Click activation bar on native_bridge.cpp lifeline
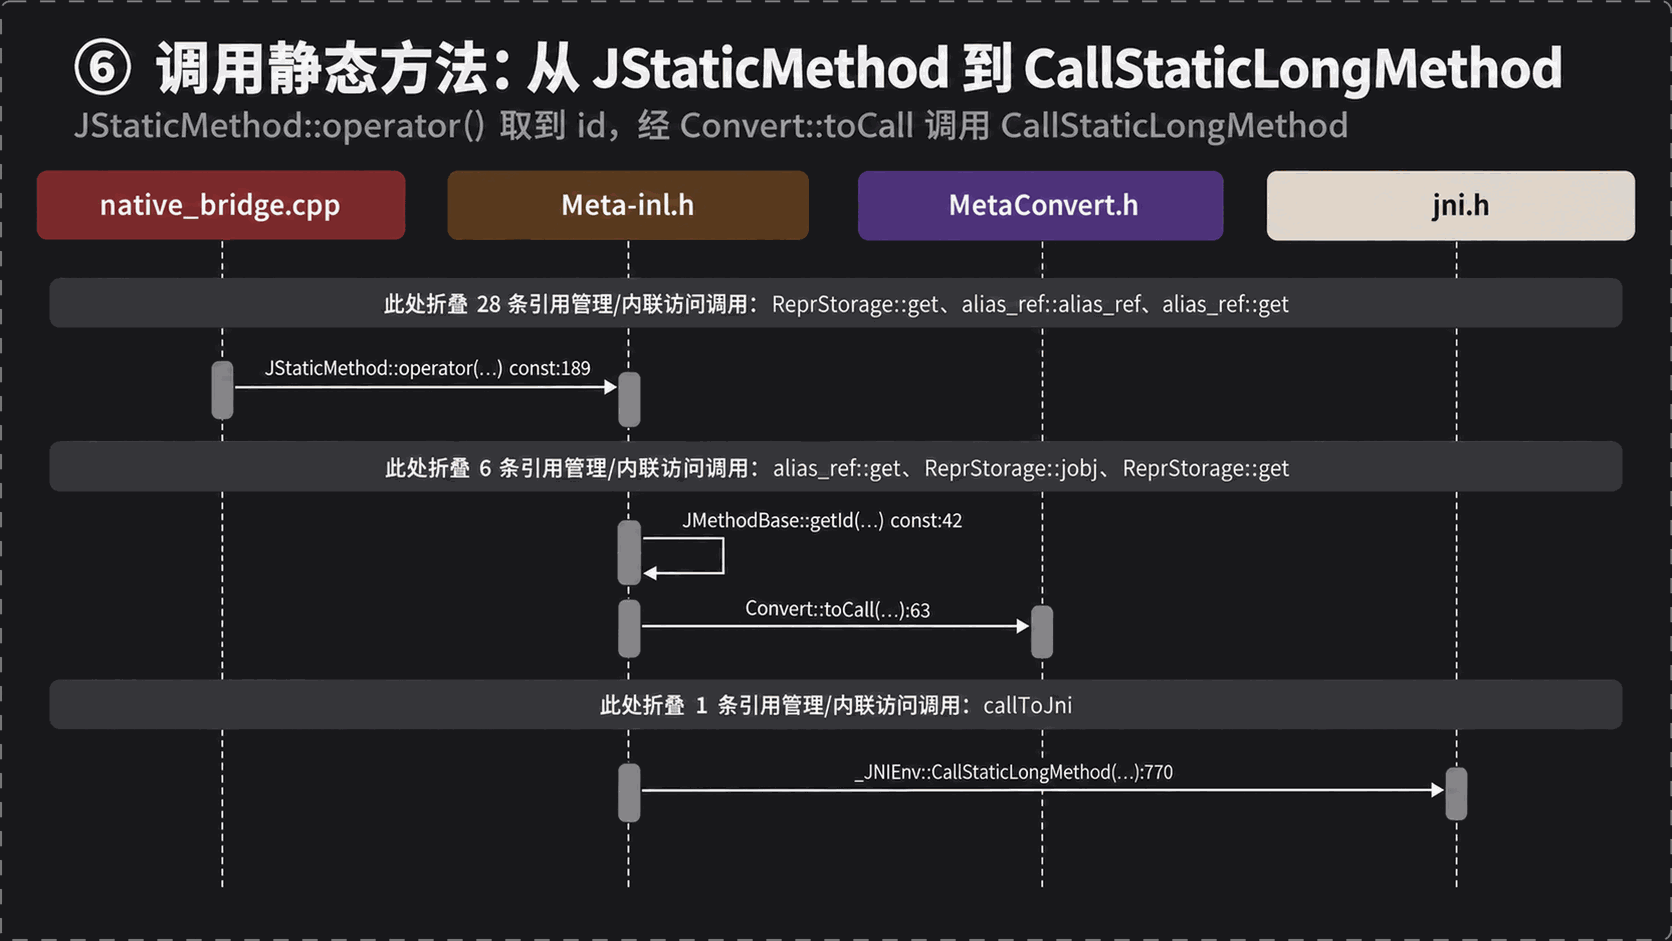The image size is (1672, 941). (x=222, y=390)
